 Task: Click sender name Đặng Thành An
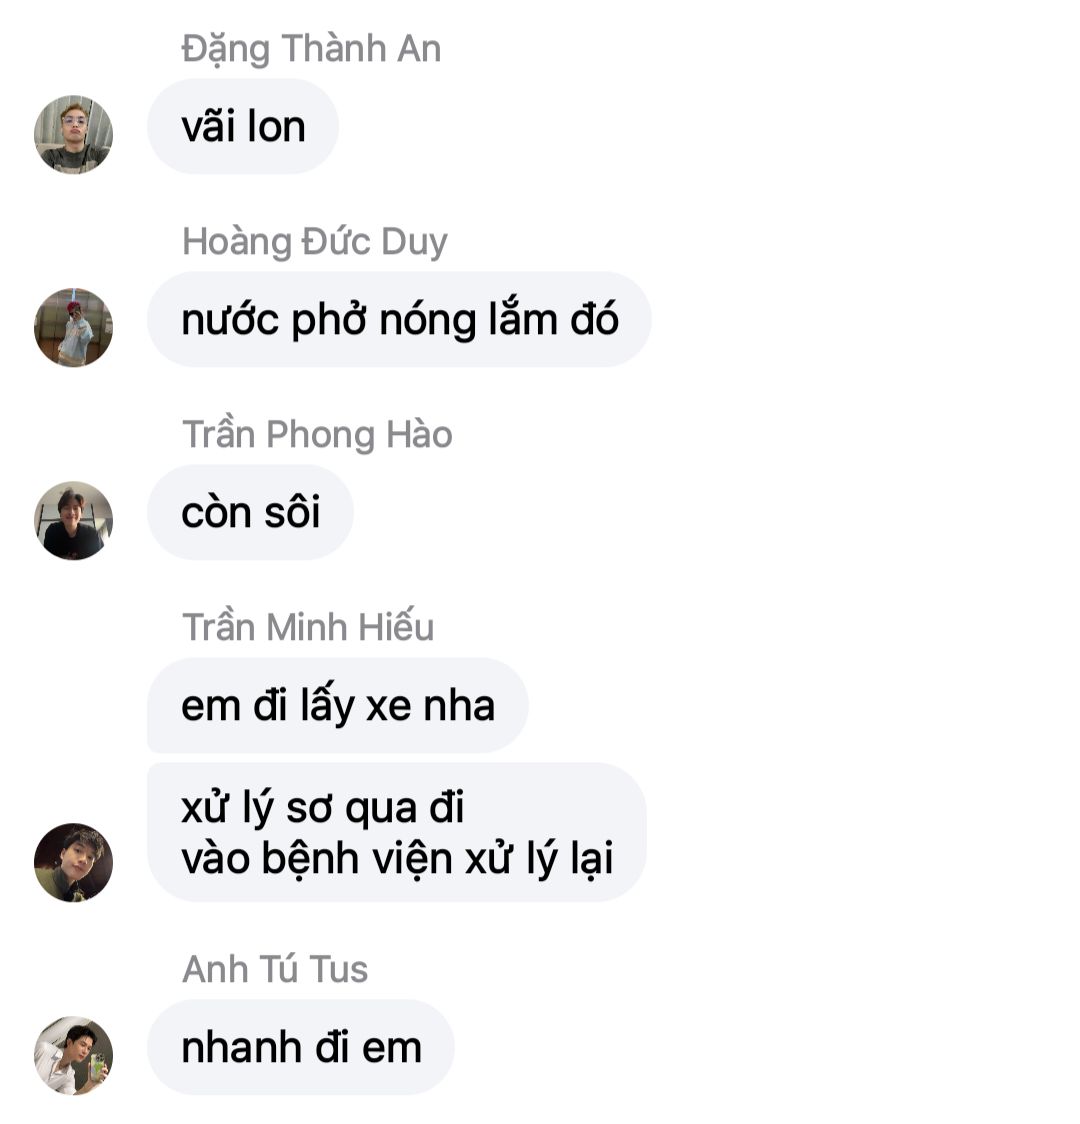tap(311, 49)
